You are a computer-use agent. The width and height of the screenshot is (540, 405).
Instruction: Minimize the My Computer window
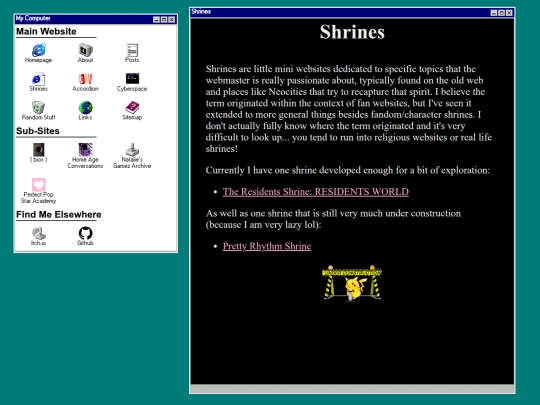point(156,20)
